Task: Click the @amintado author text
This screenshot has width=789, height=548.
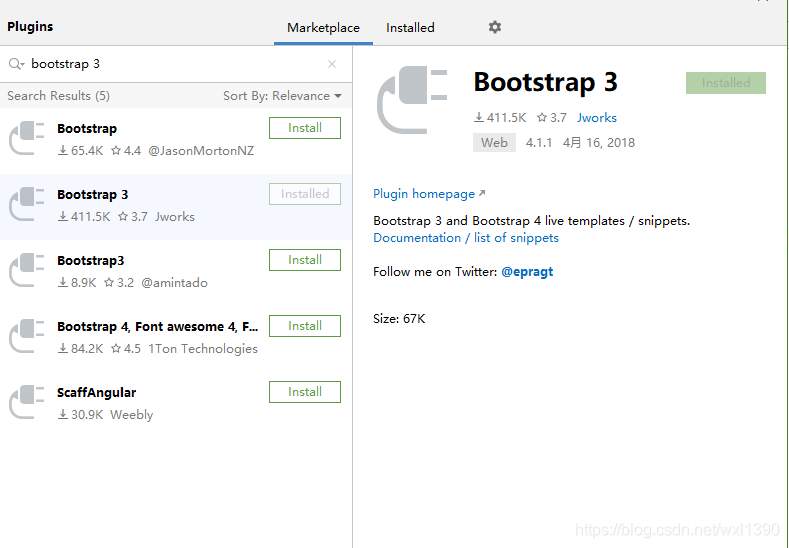Action: (174, 282)
